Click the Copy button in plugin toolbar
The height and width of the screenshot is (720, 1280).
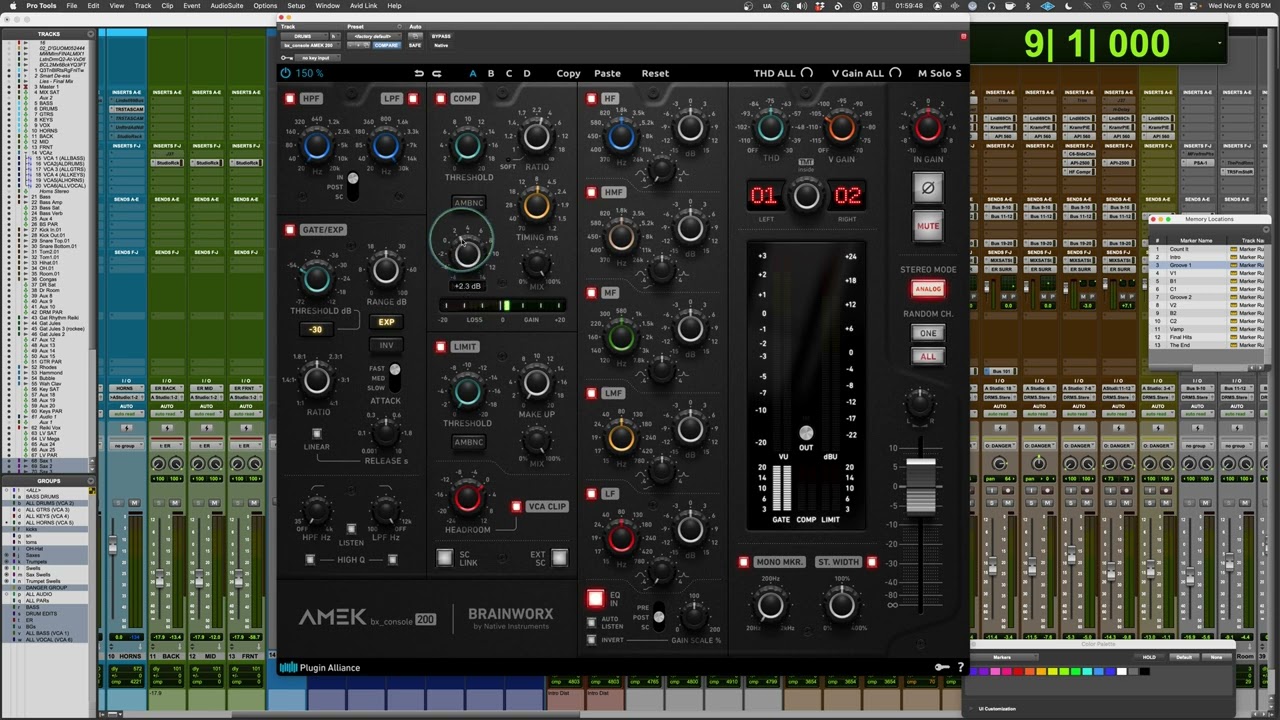(x=568, y=73)
